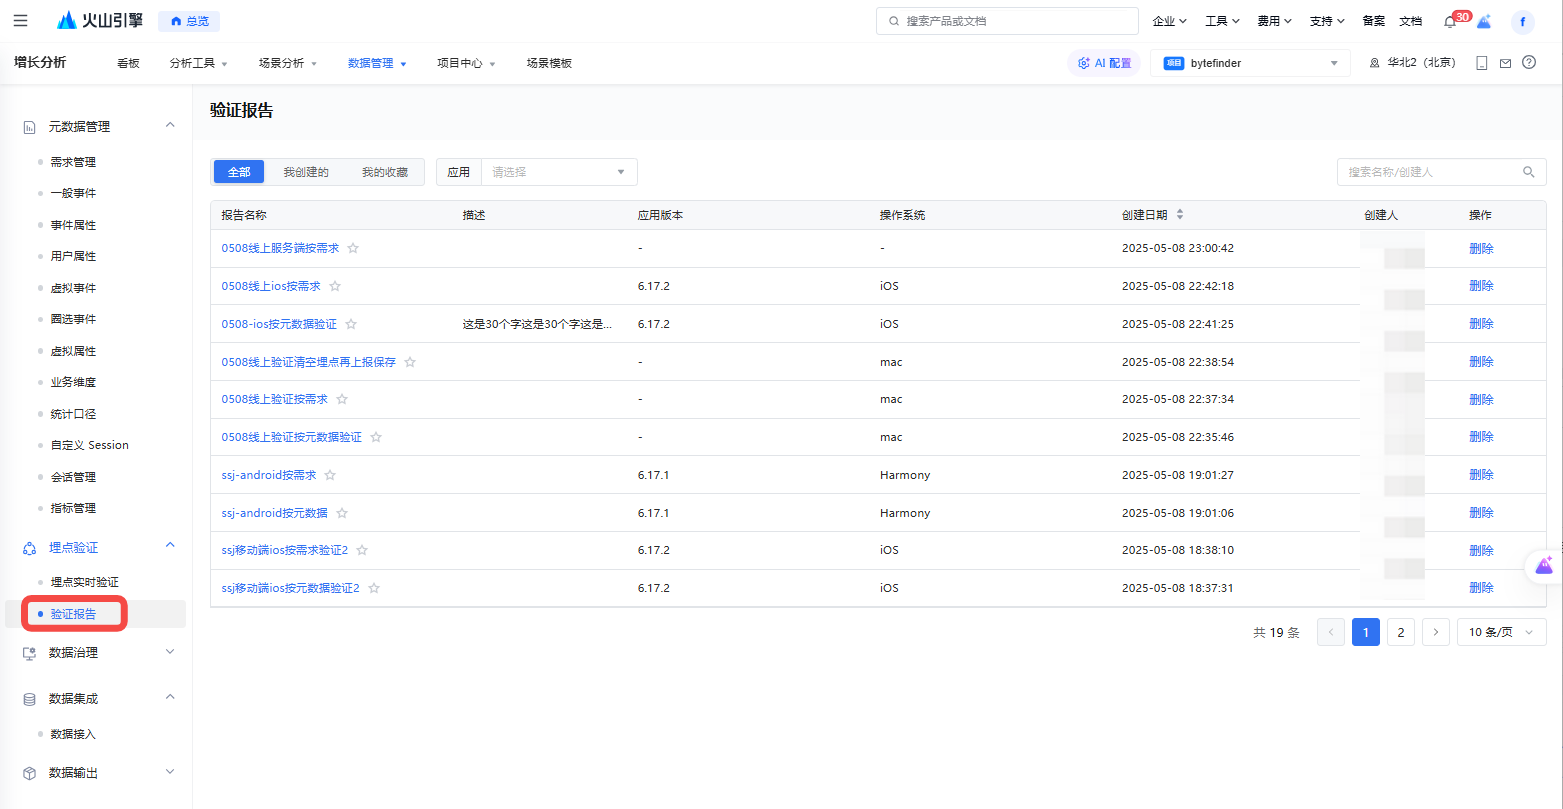Image resolution: width=1563 pixels, height=809 pixels.
Task: Open 需求管理 in the sidebar
Action: [x=73, y=162]
